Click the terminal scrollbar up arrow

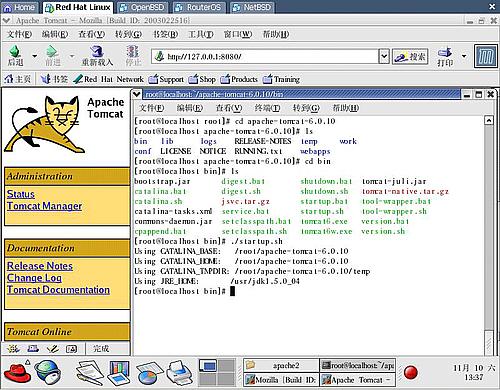[x=489, y=120]
